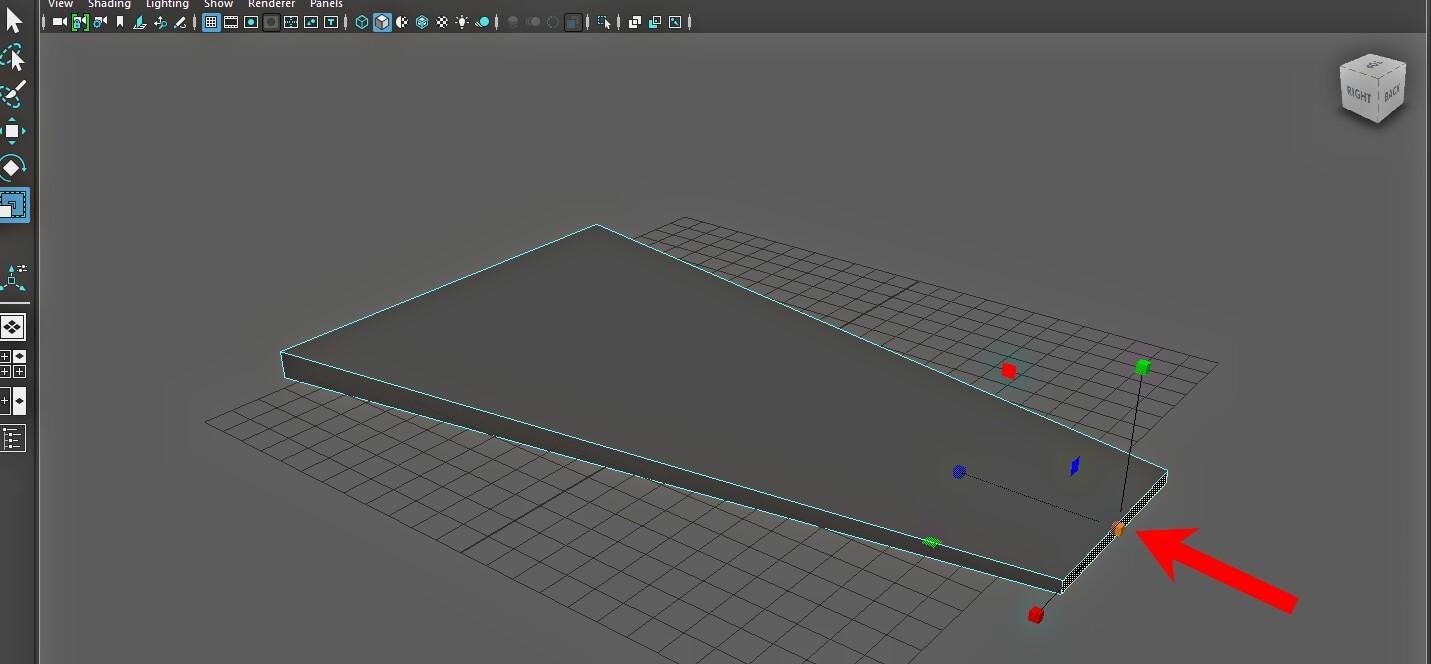1431x664 pixels.
Task: Open the Shading panel menu
Action: 109,4
